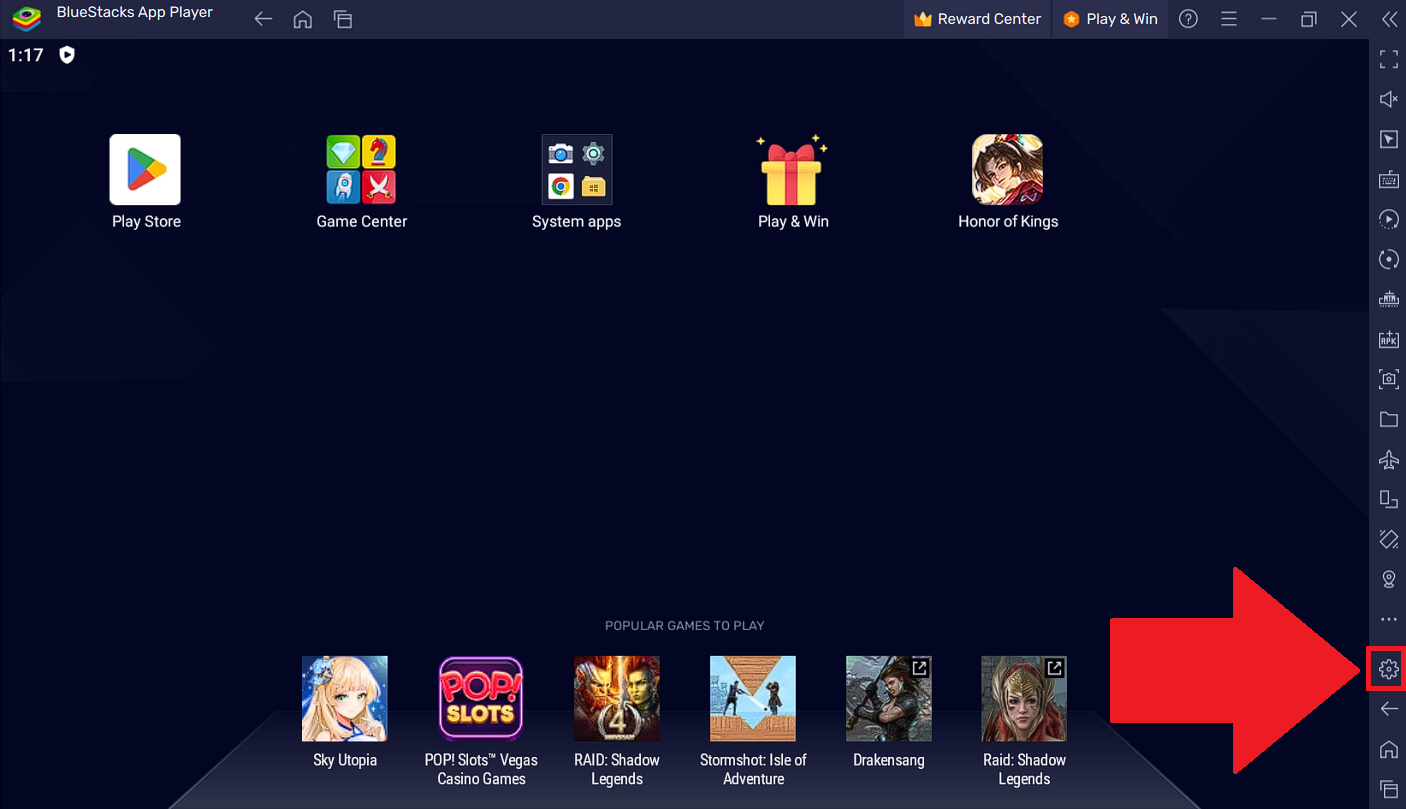Open BlueStacks settings via the gear

coord(1388,668)
